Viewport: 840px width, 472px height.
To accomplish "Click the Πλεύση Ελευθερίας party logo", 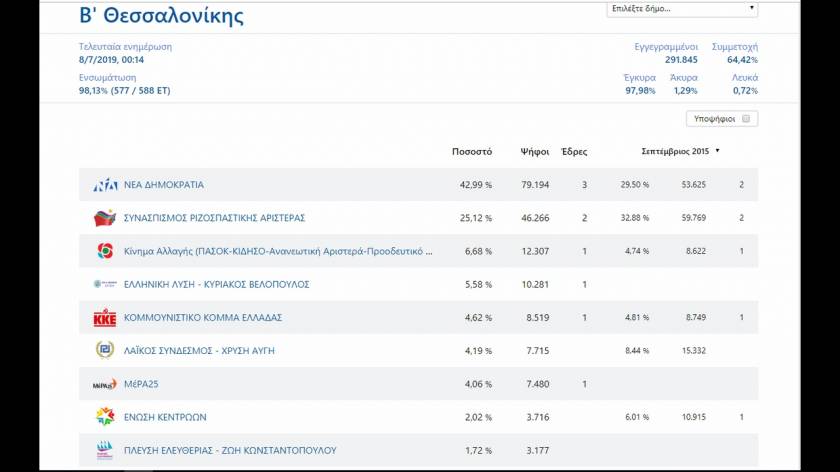I will [x=105, y=450].
